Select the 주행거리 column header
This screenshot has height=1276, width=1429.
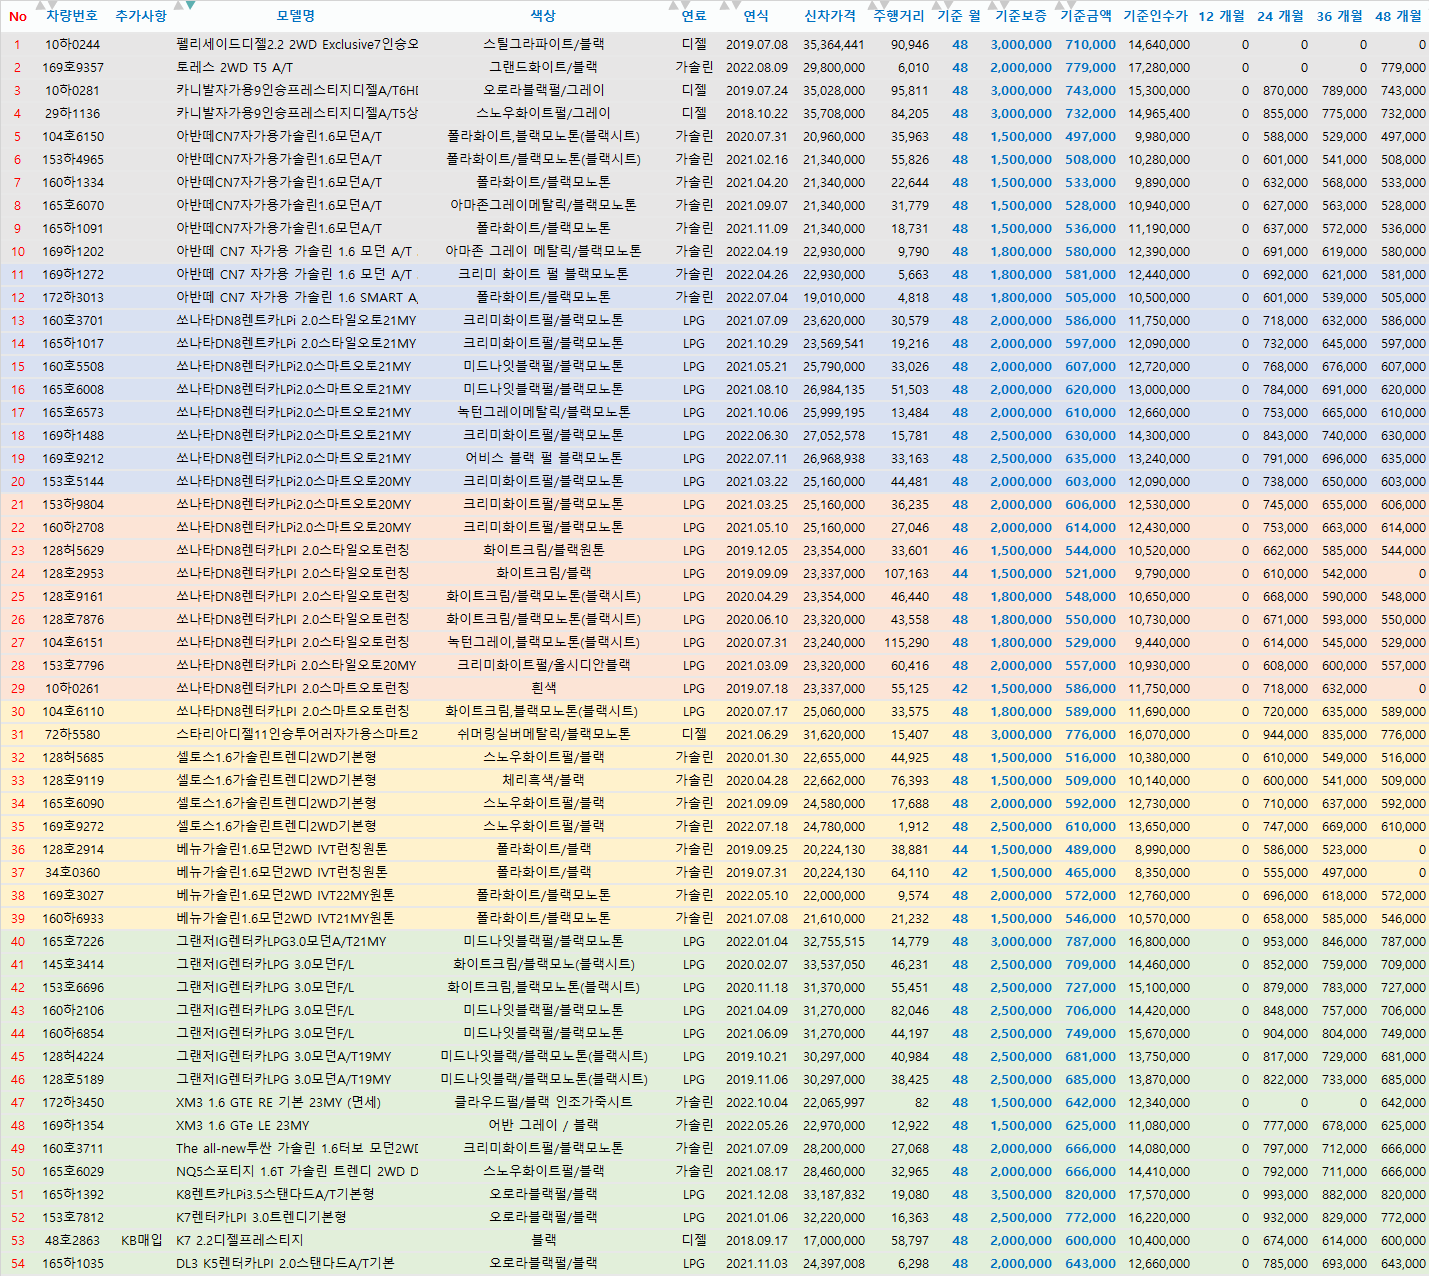(x=899, y=17)
